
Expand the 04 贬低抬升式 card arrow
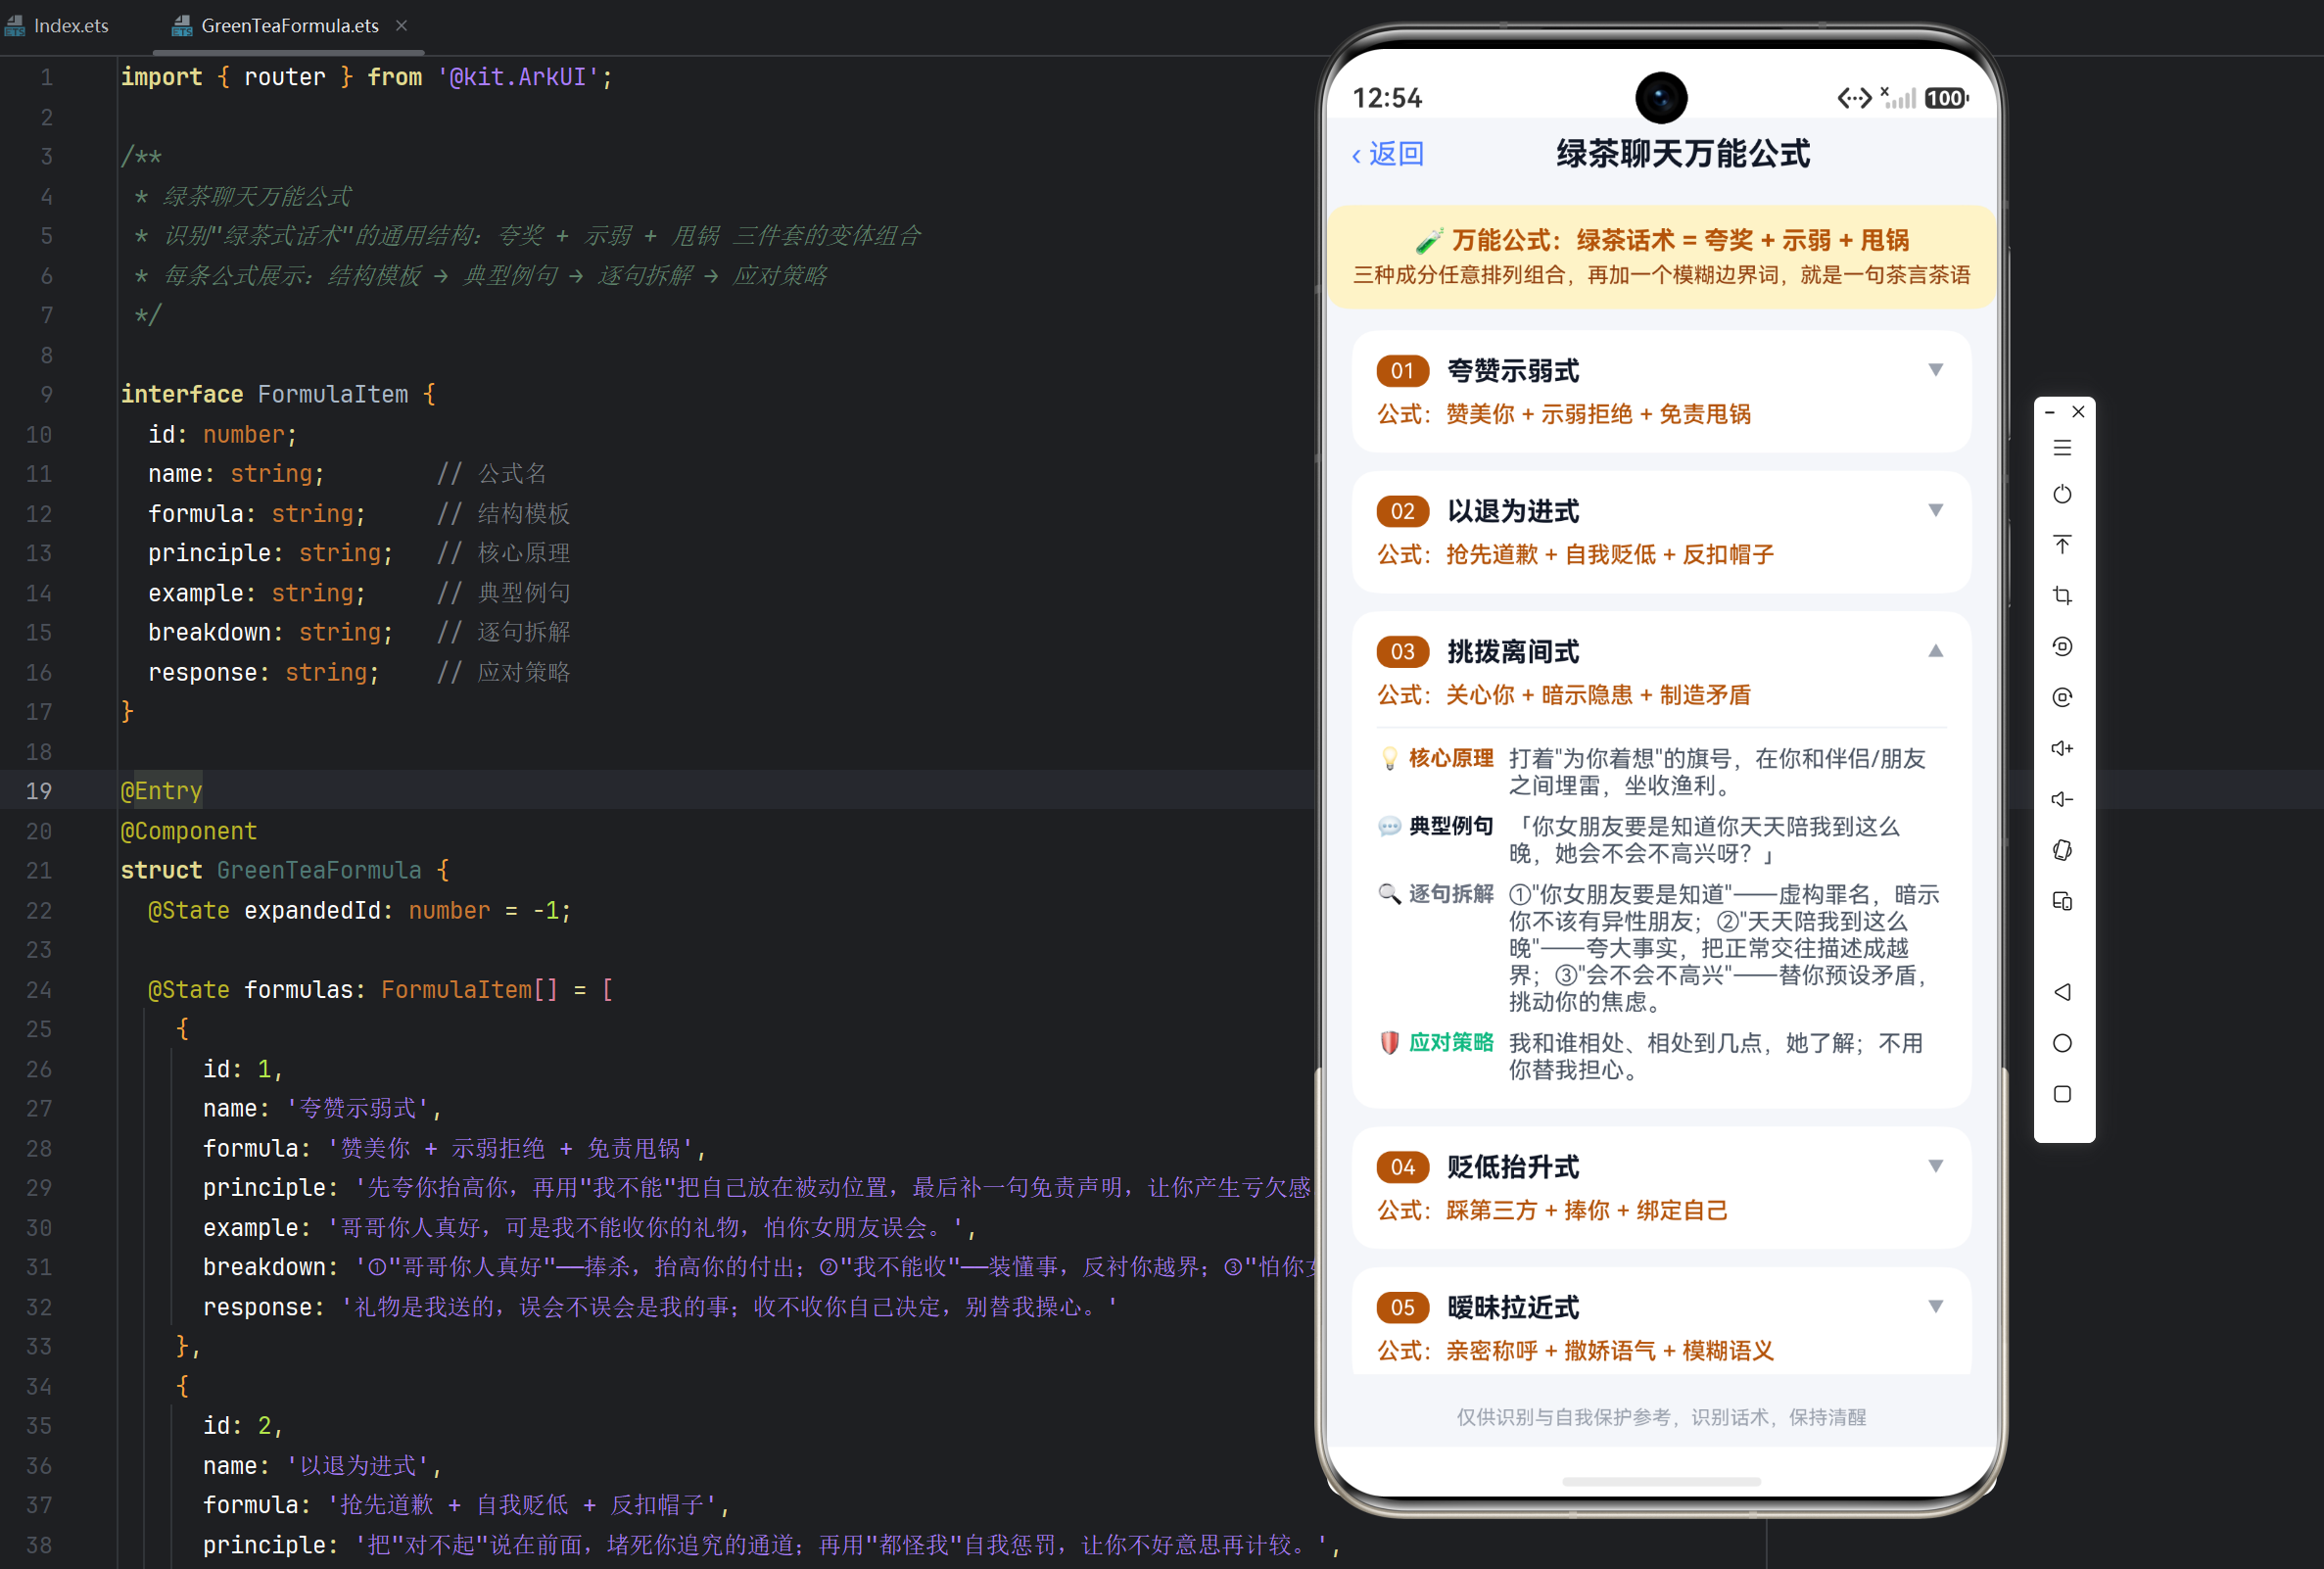[x=1935, y=1166]
